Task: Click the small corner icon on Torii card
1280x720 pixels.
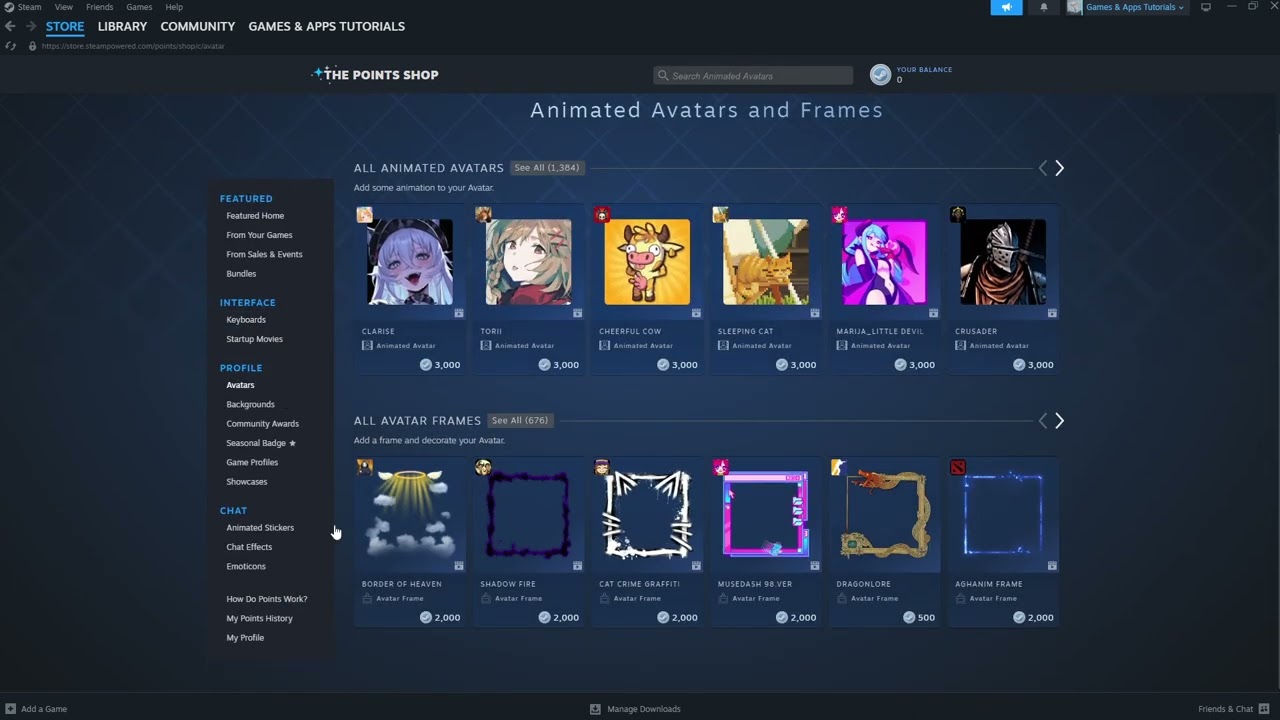Action: [x=577, y=313]
